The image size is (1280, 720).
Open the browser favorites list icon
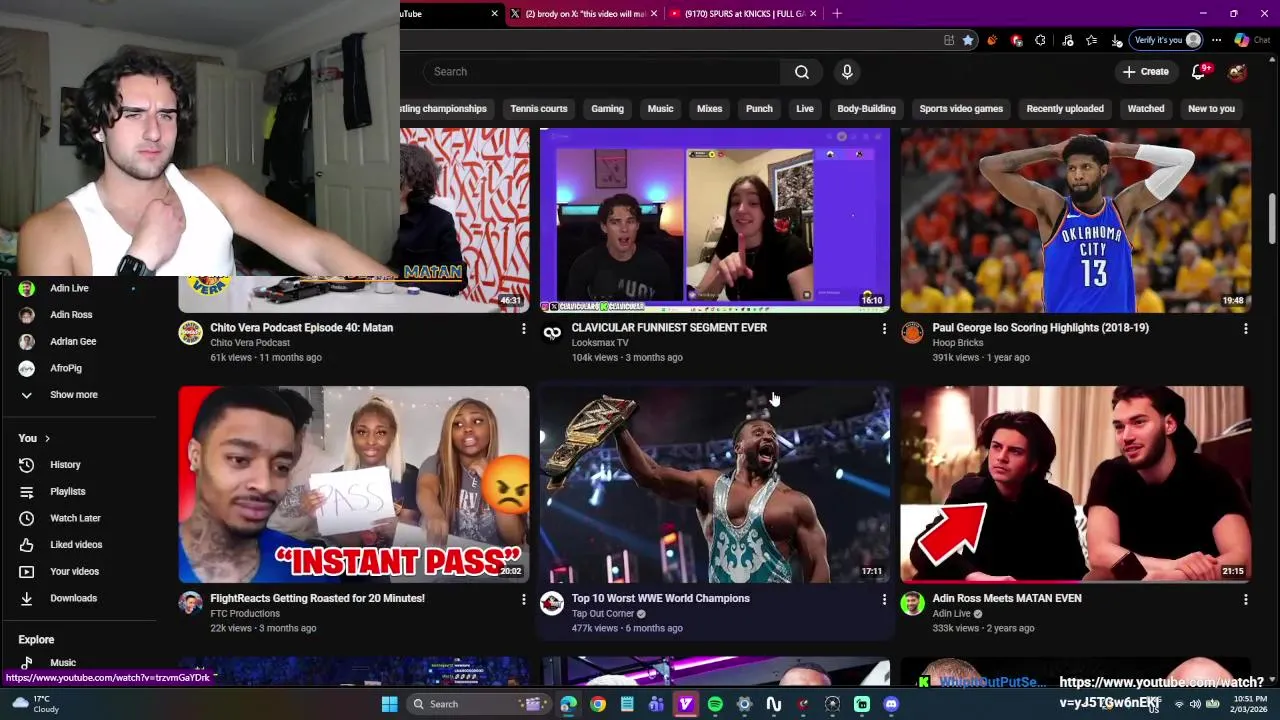point(1091,40)
